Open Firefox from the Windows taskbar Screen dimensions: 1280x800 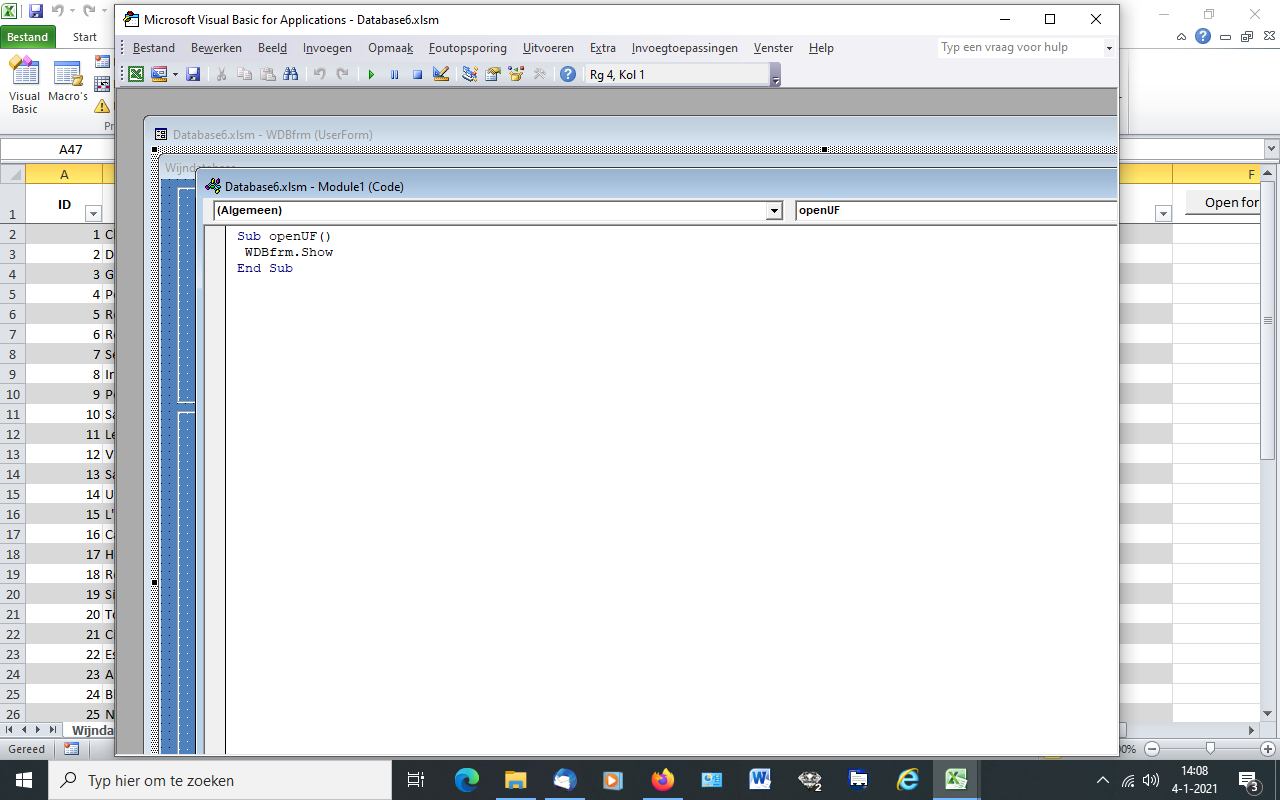click(662, 780)
